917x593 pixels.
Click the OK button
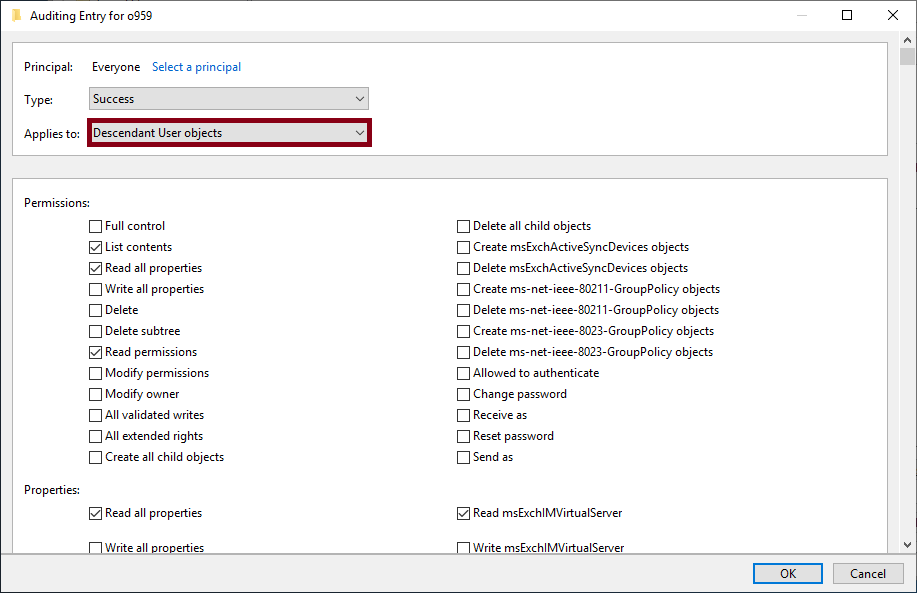click(788, 574)
